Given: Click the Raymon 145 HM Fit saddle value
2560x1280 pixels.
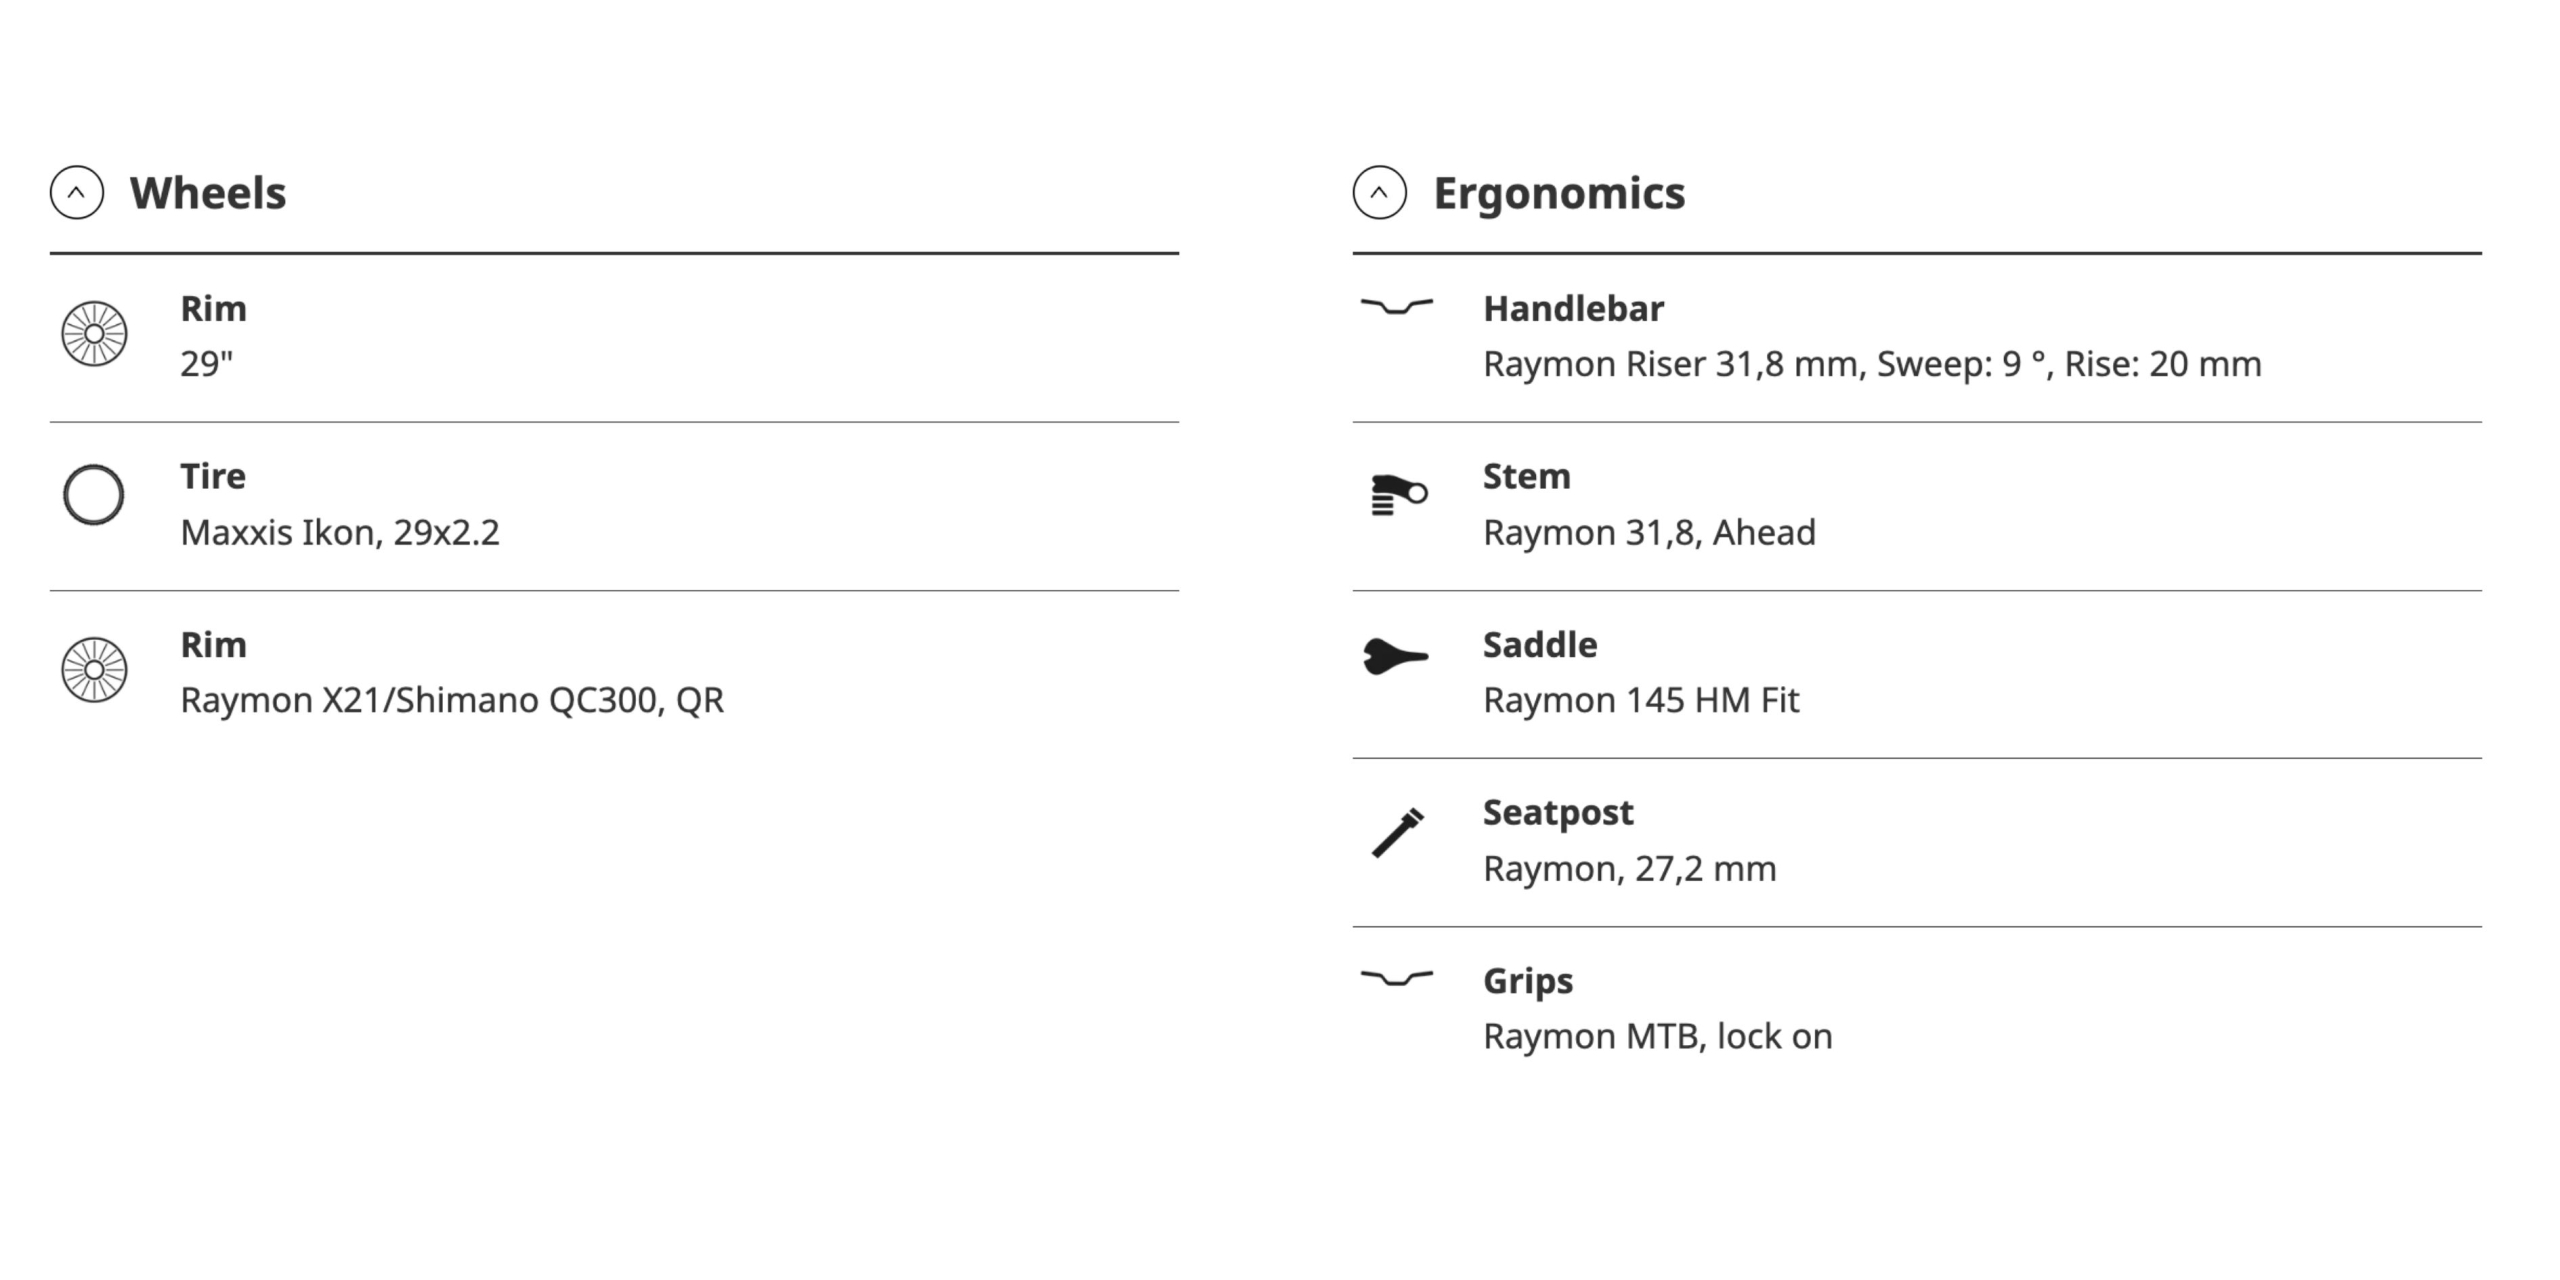Looking at the screenshot, I should coord(1641,700).
